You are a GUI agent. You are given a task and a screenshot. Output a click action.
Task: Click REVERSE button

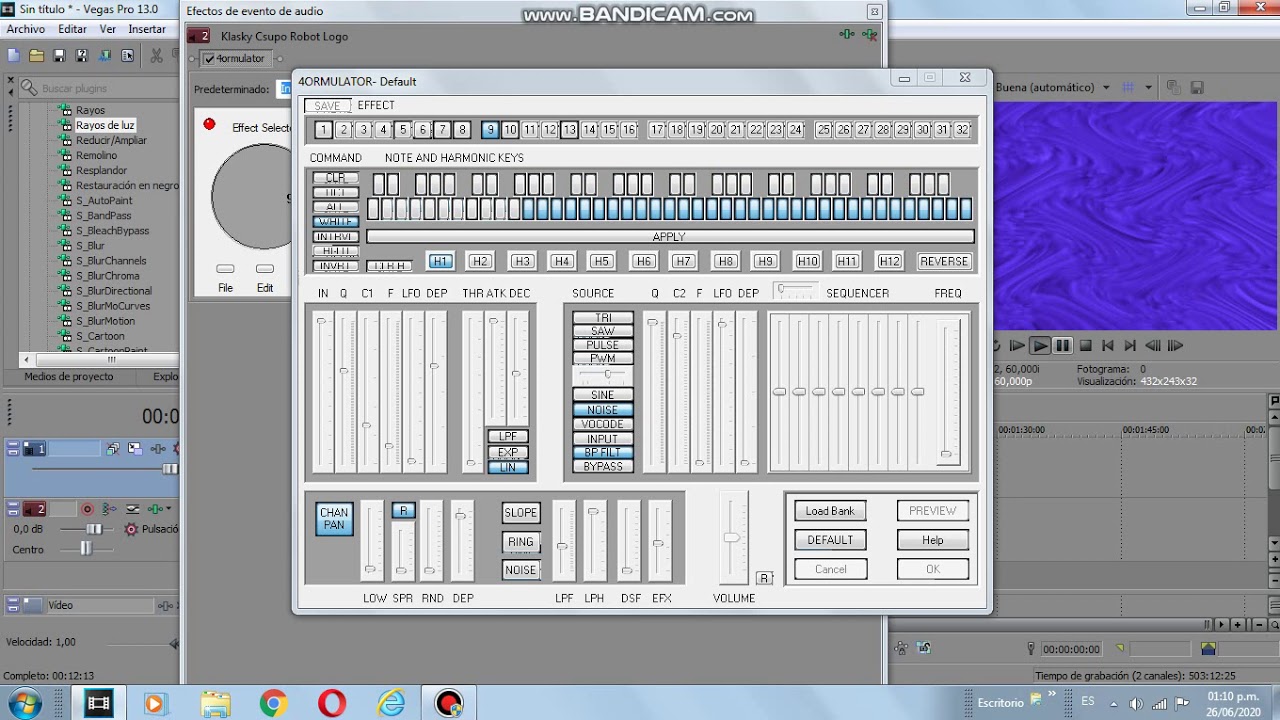pos(944,261)
